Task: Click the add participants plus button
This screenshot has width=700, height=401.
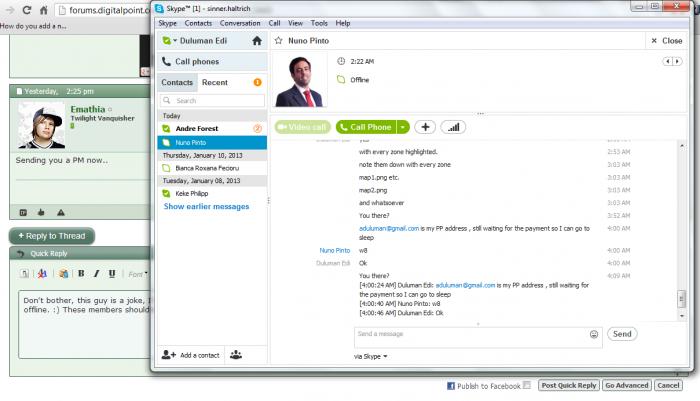Action: pos(425,127)
